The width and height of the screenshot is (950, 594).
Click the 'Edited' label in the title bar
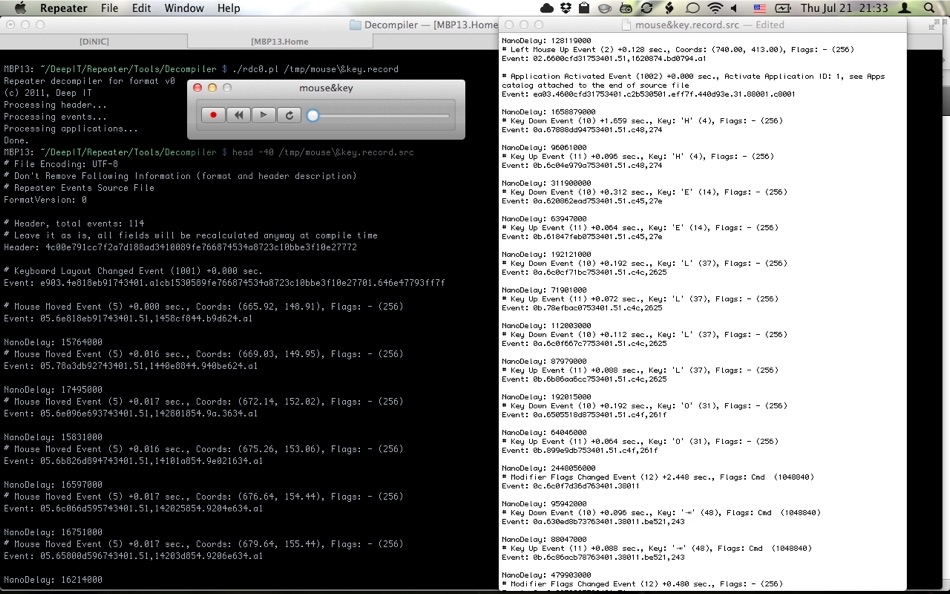770,25
